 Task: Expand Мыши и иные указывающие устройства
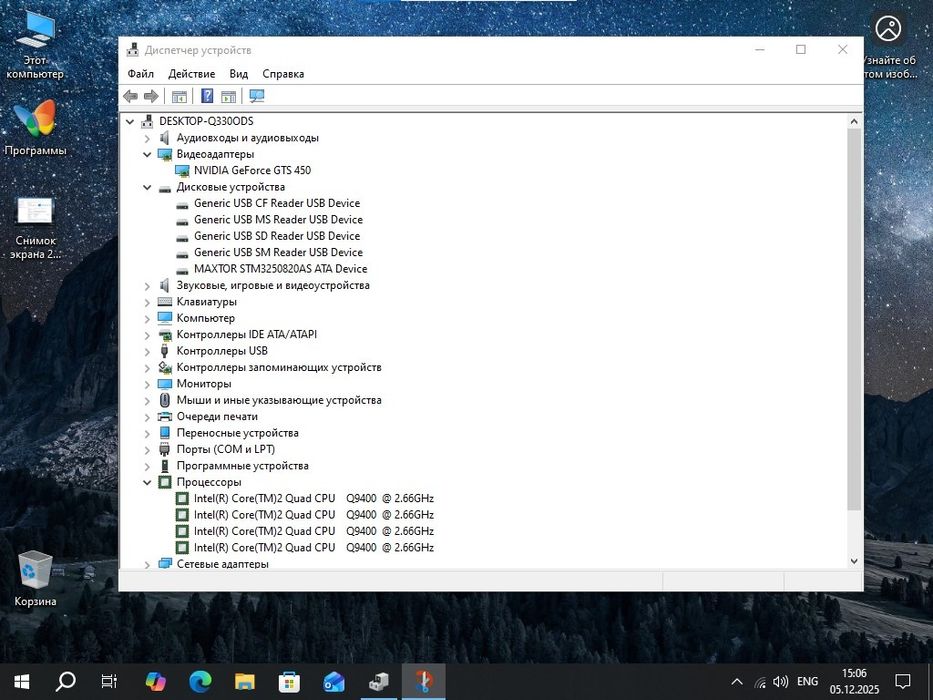pyautogui.click(x=147, y=401)
